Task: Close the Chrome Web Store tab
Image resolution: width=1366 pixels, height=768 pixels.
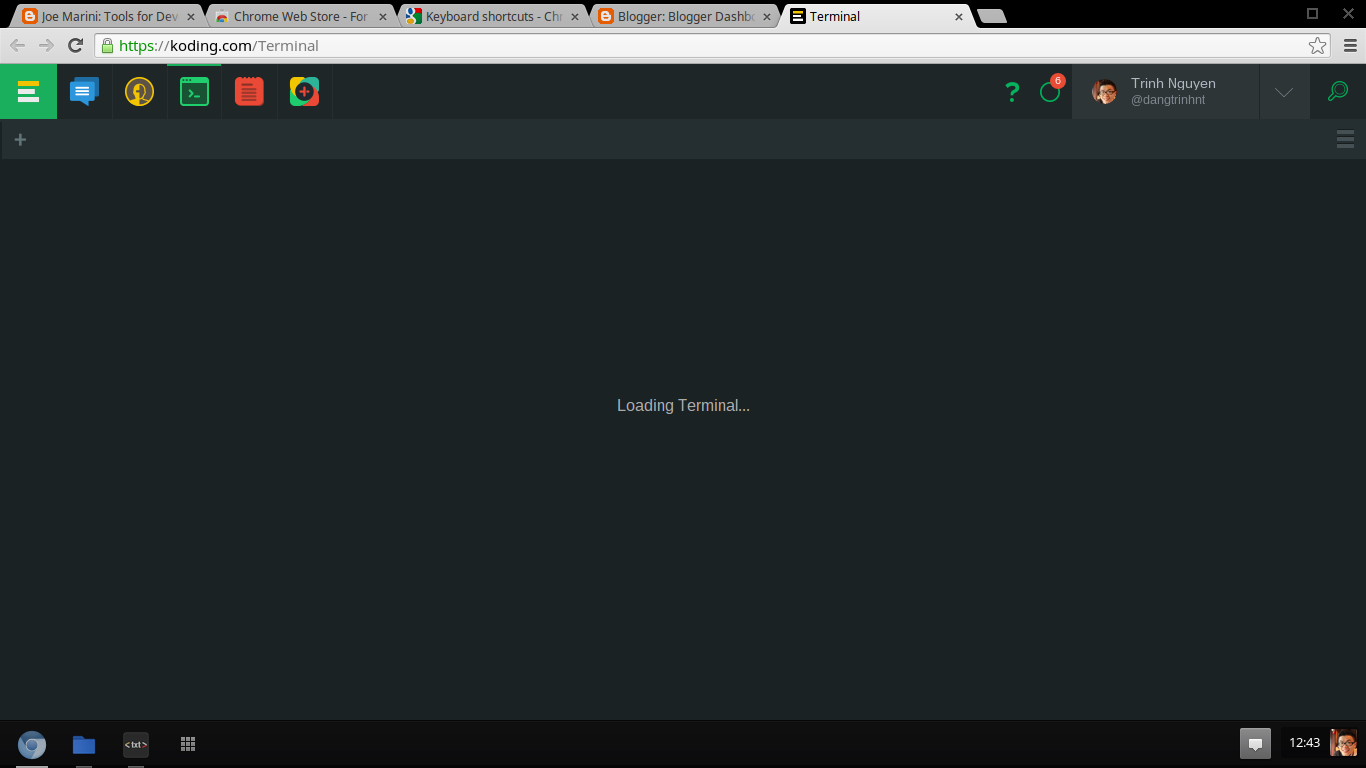Action: pyautogui.click(x=383, y=17)
